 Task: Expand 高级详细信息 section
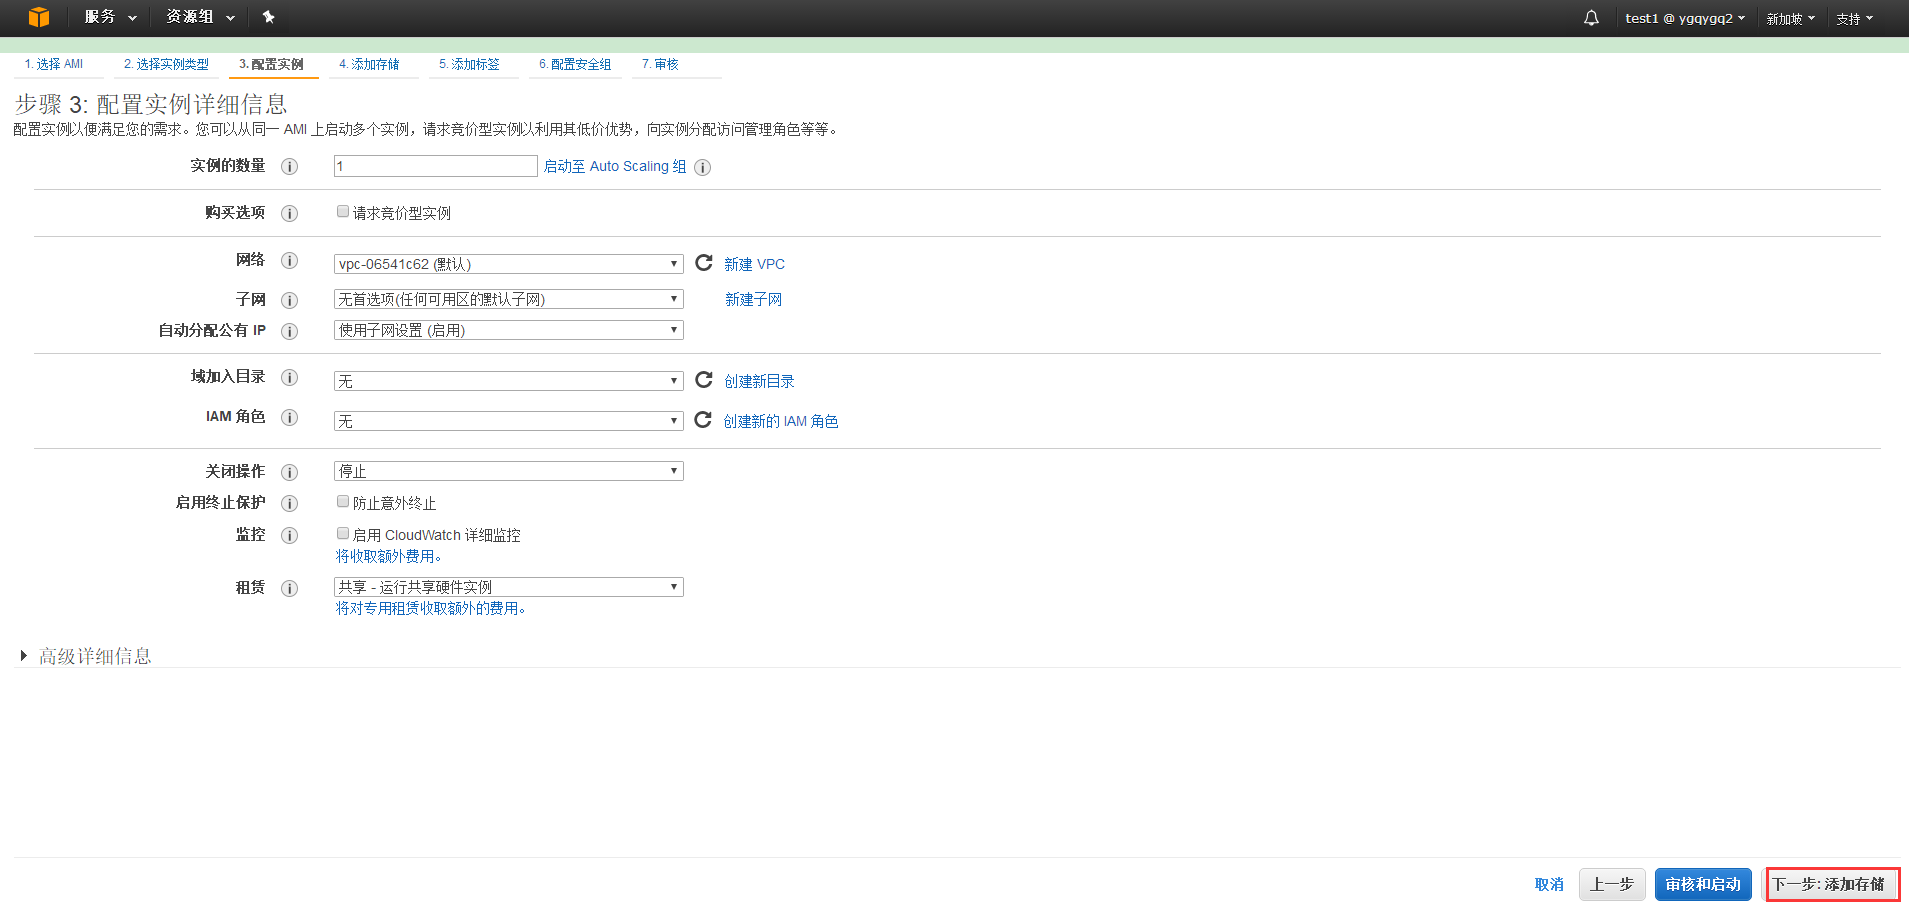point(85,656)
